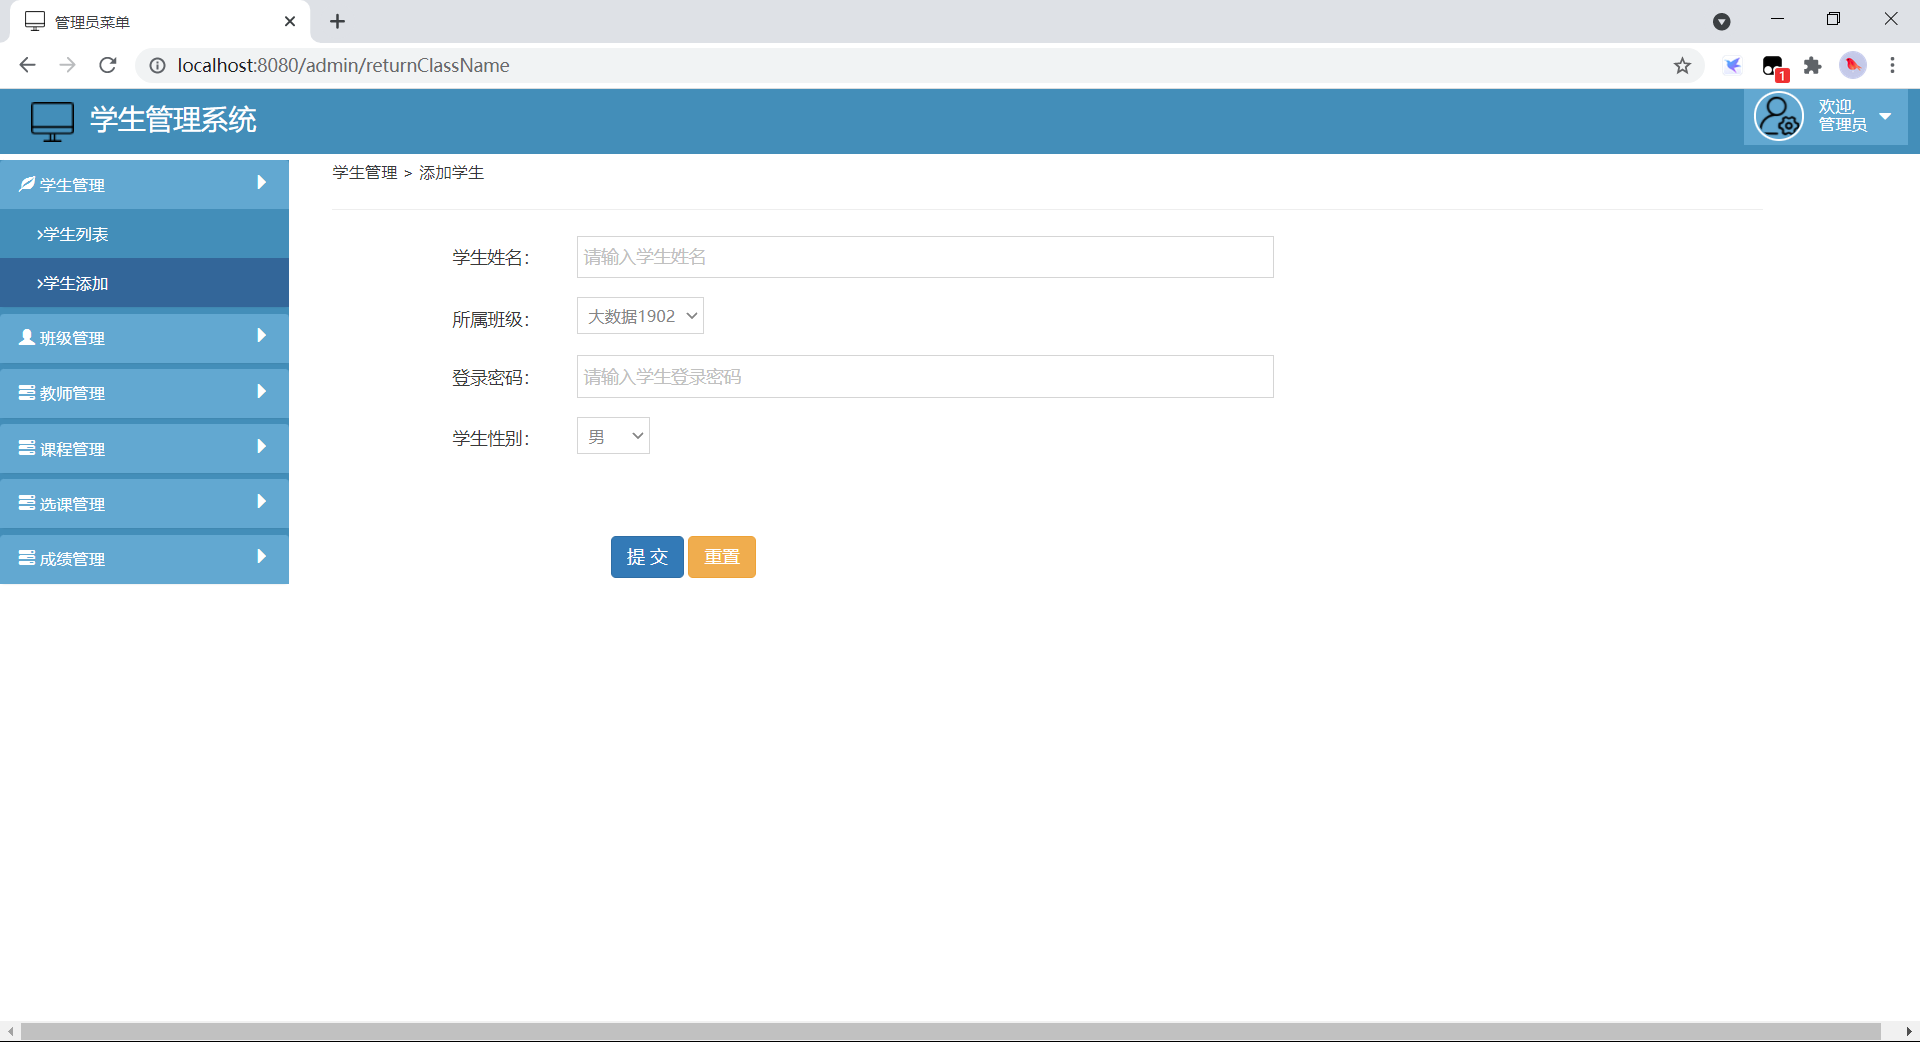
Task: Select 学生列表 in the sidebar
Action: pos(72,234)
